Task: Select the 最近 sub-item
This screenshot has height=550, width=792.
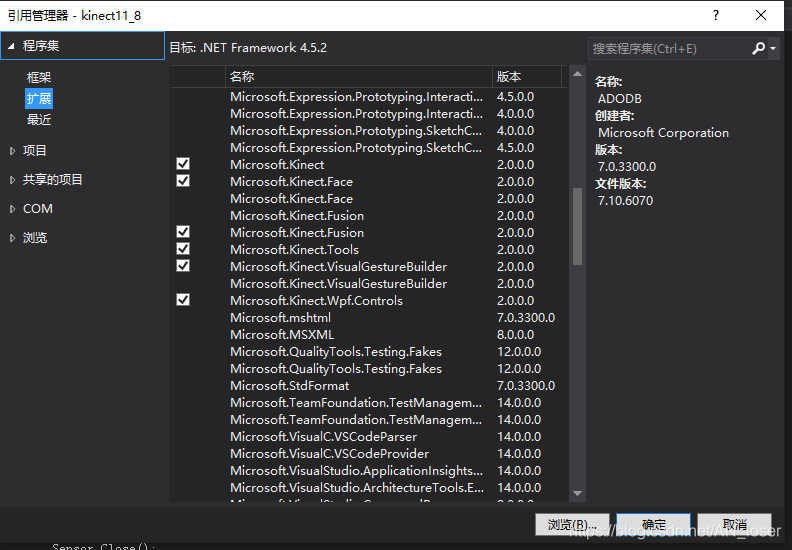Action: coord(39,120)
